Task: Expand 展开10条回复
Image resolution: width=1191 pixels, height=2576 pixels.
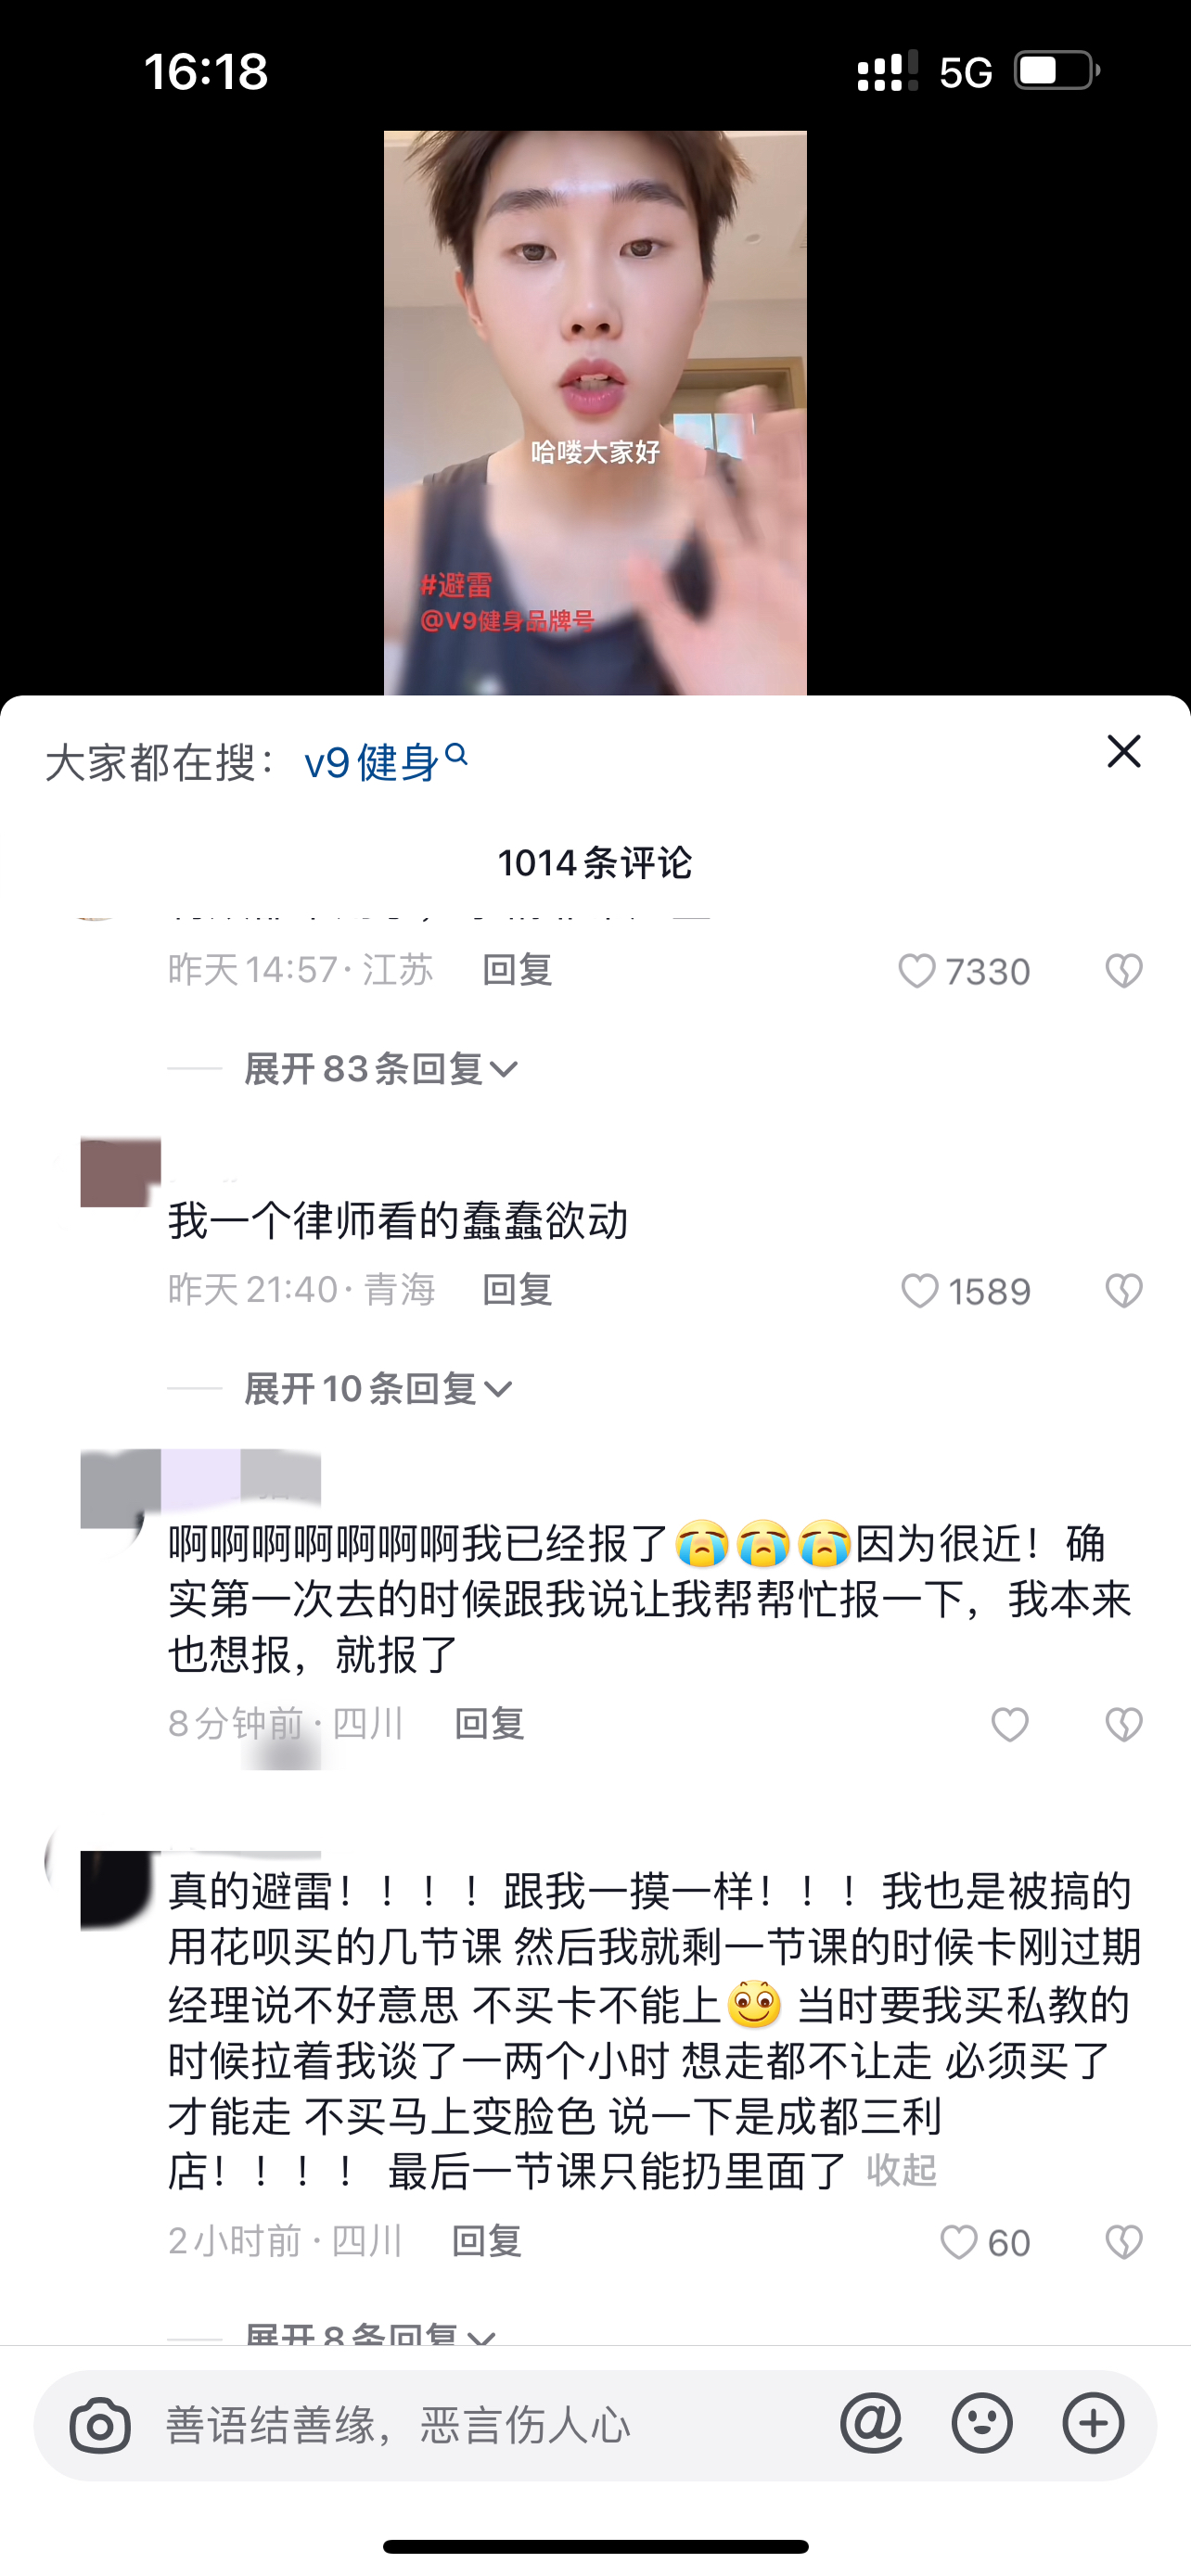Action: tap(378, 1389)
